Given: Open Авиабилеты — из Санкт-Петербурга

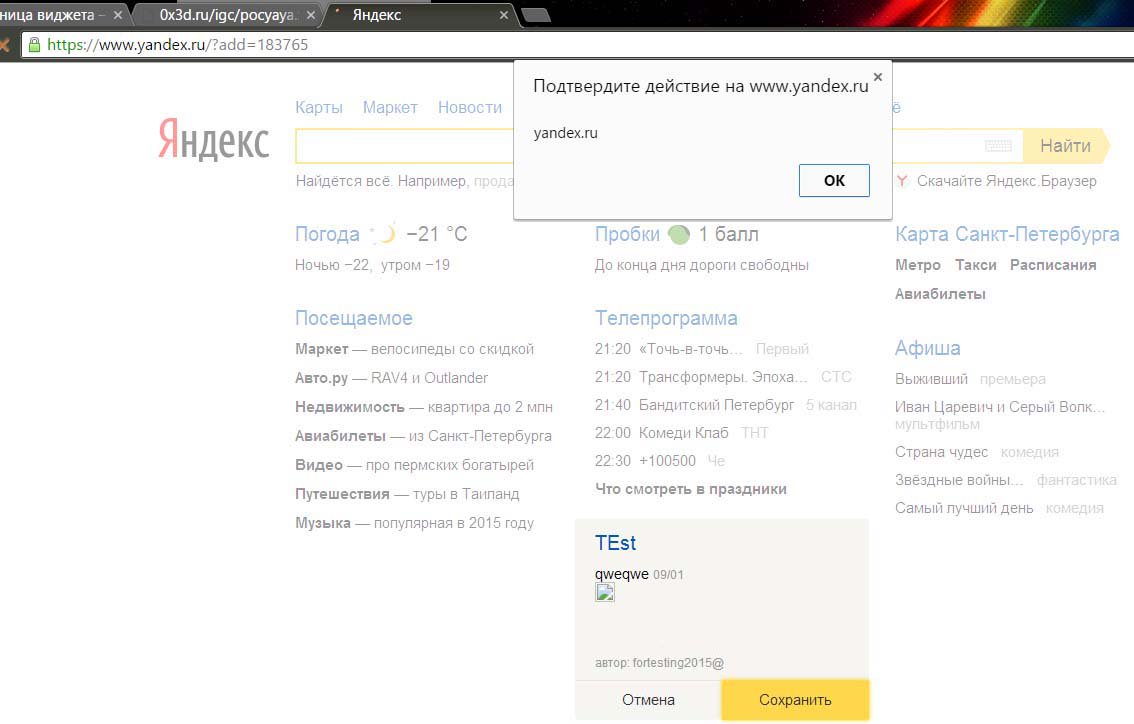Looking at the screenshot, I should 423,435.
